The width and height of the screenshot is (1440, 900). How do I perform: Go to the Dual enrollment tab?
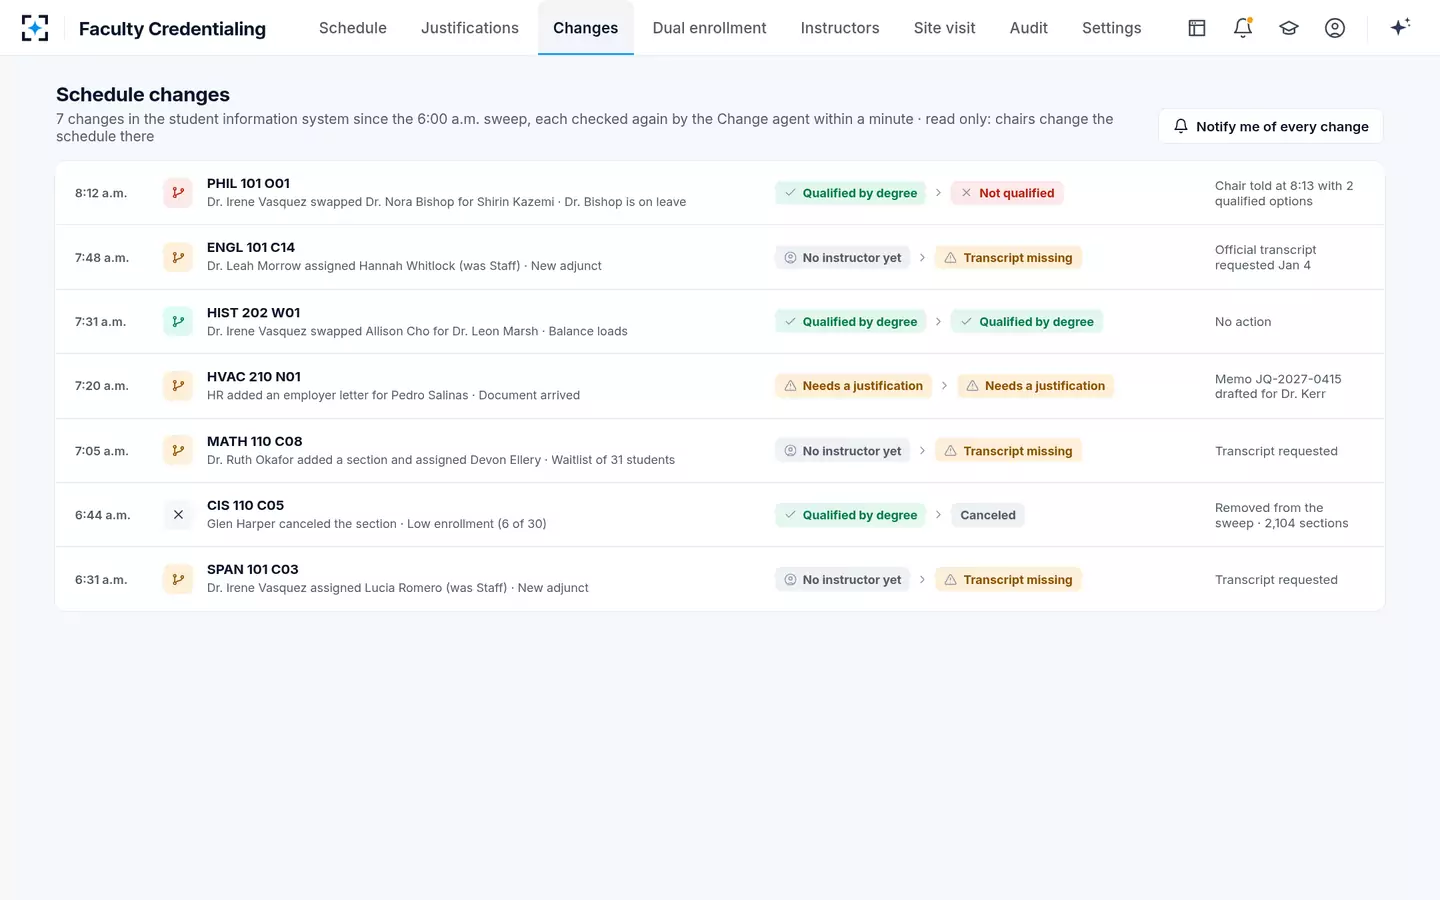[710, 28]
